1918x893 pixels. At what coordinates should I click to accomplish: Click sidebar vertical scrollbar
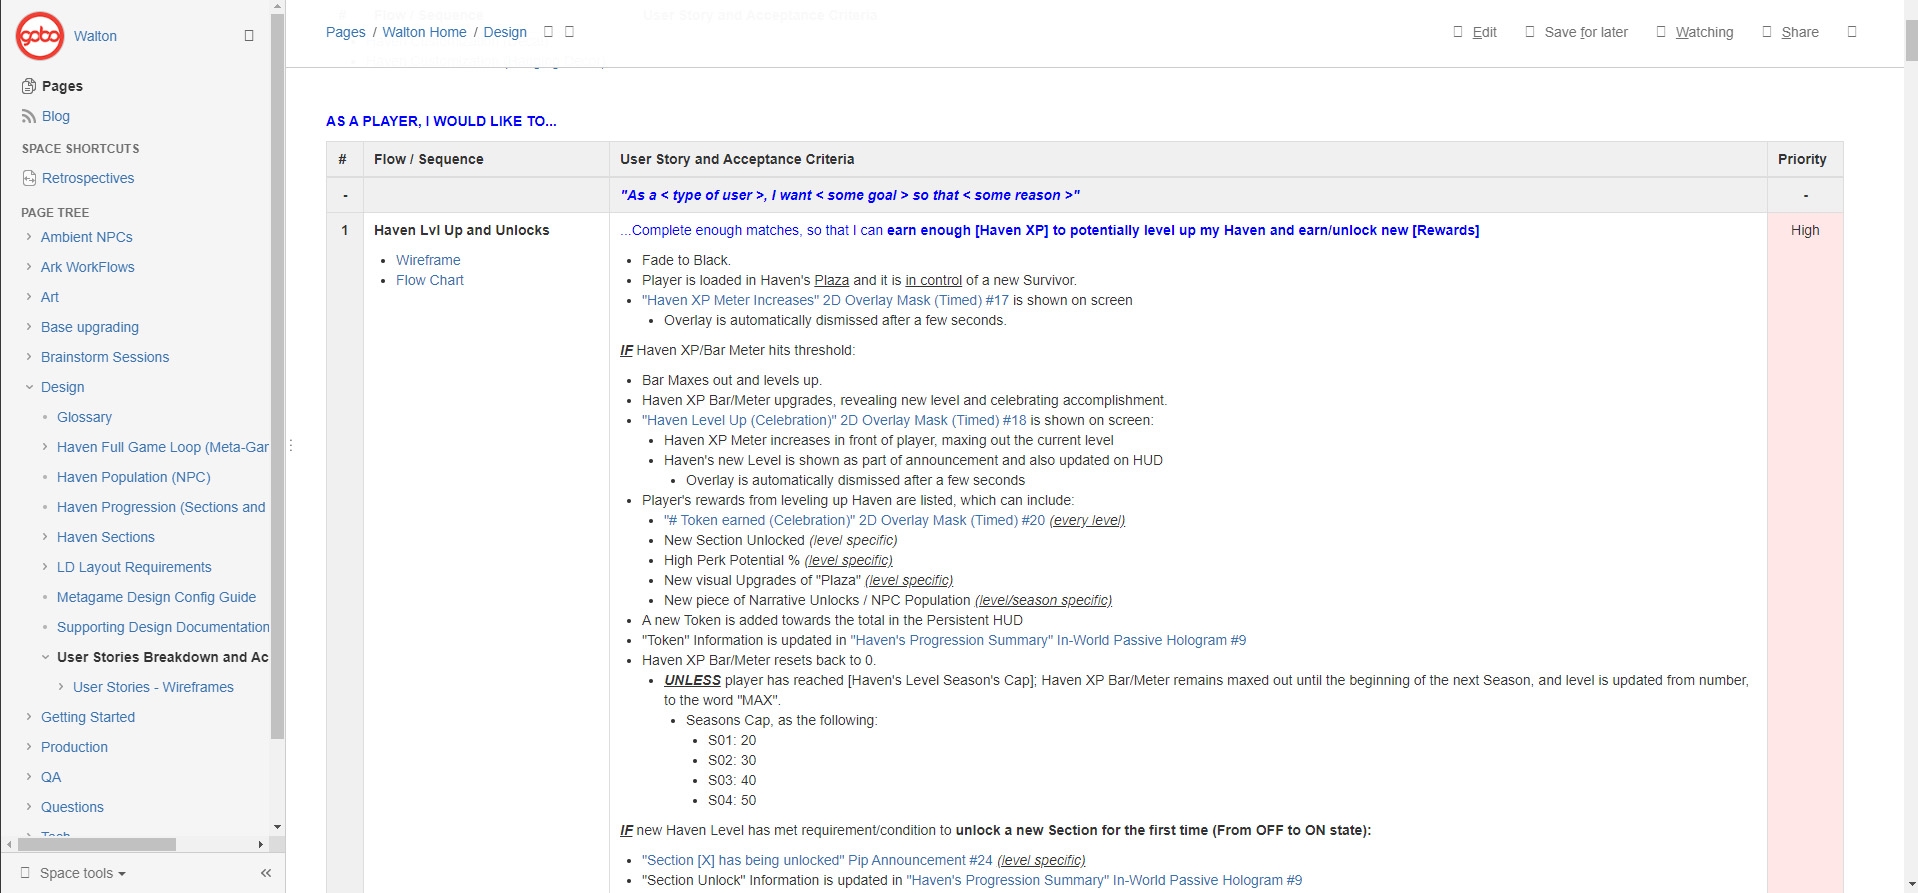coord(277,376)
